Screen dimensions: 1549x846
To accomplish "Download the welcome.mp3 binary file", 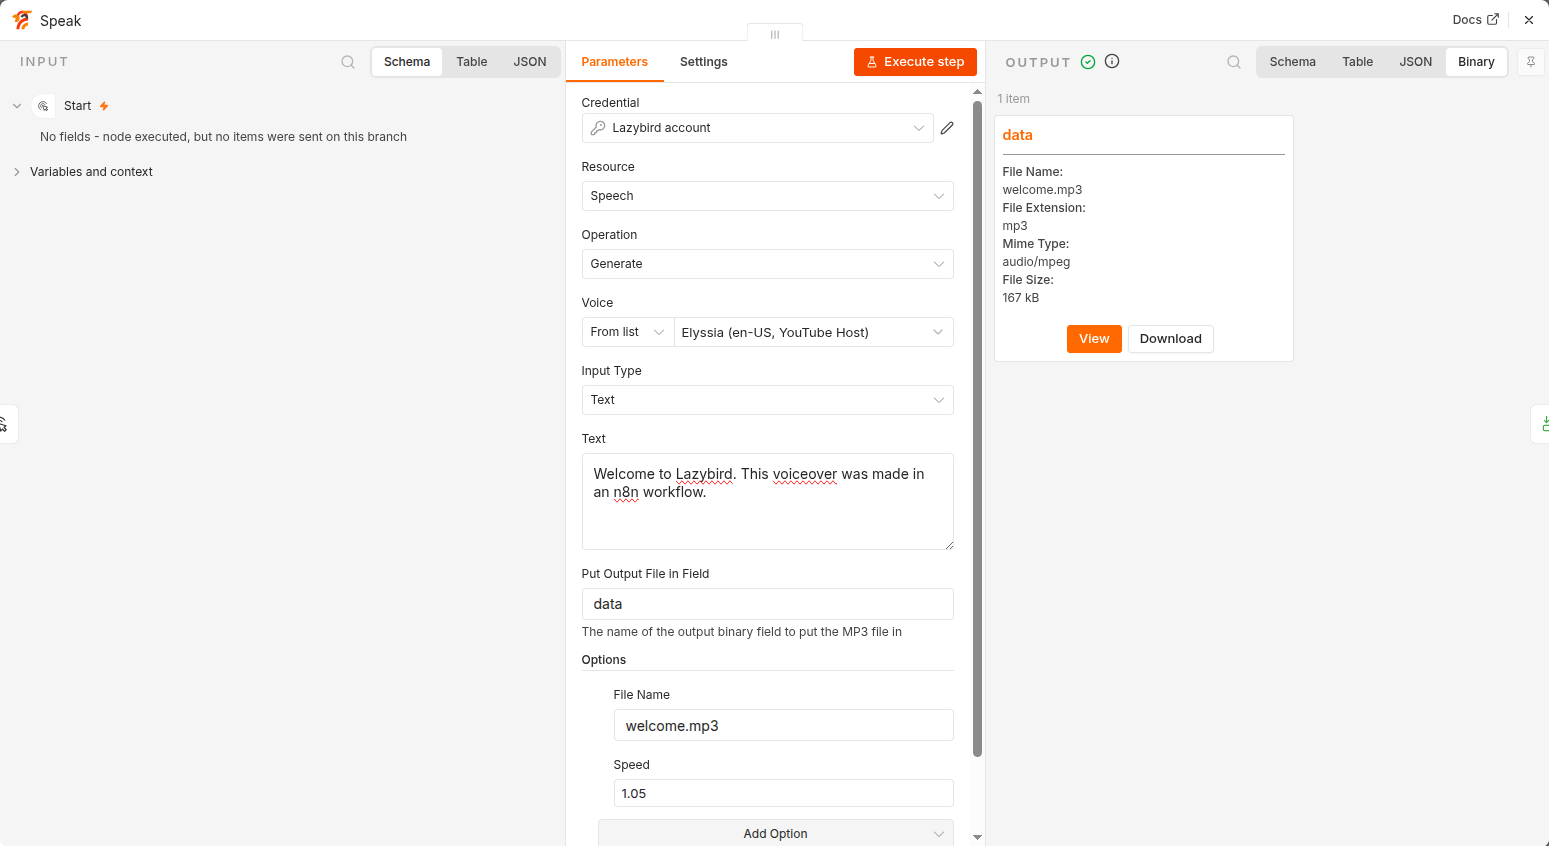I will [x=1171, y=339].
